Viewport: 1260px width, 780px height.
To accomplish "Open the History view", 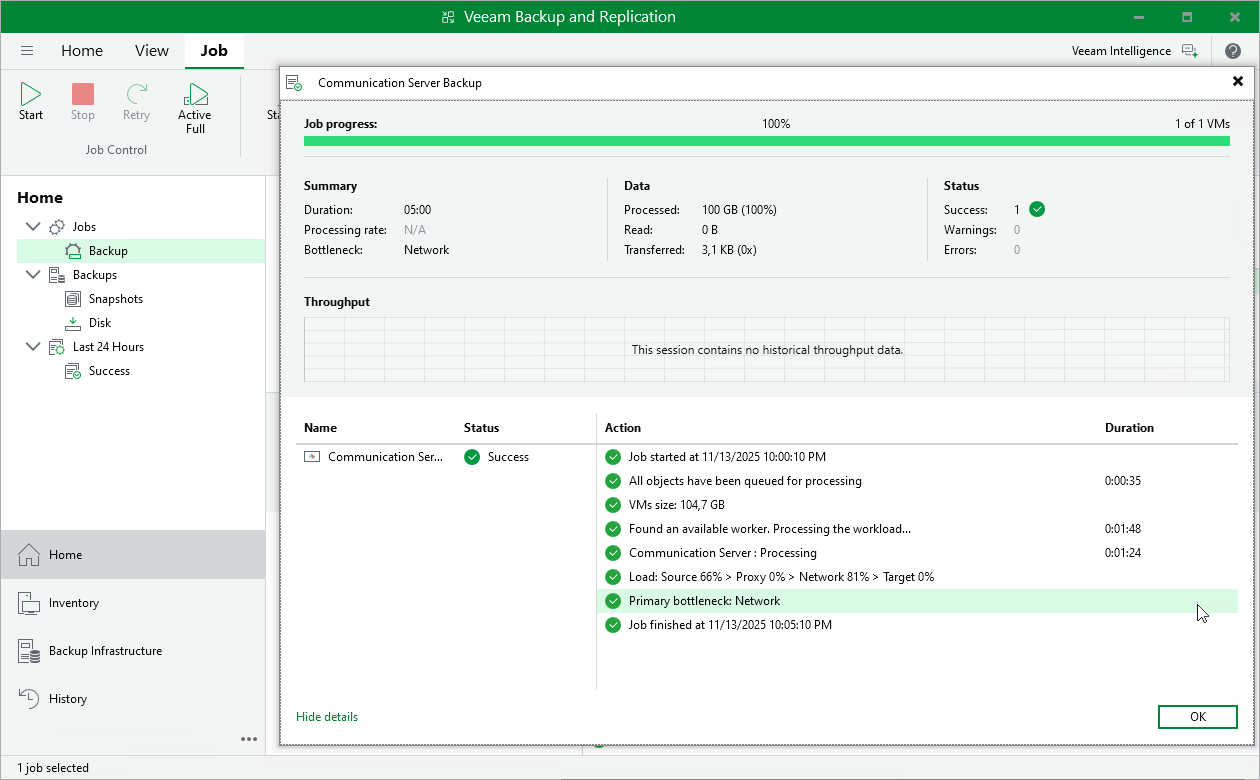I will (x=68, y=699).
